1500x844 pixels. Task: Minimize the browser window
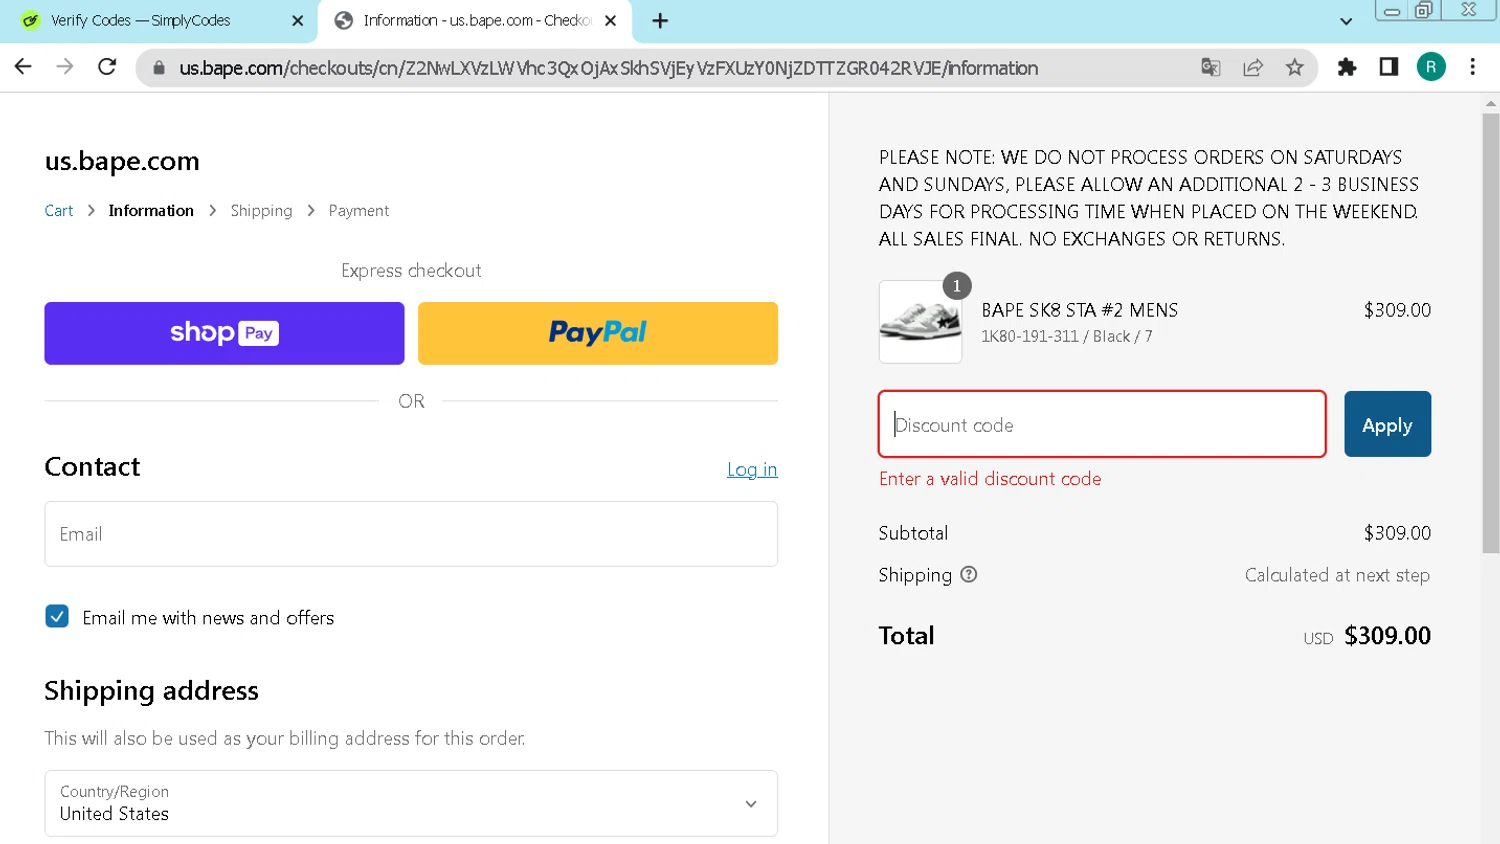tap(1391, 11)
